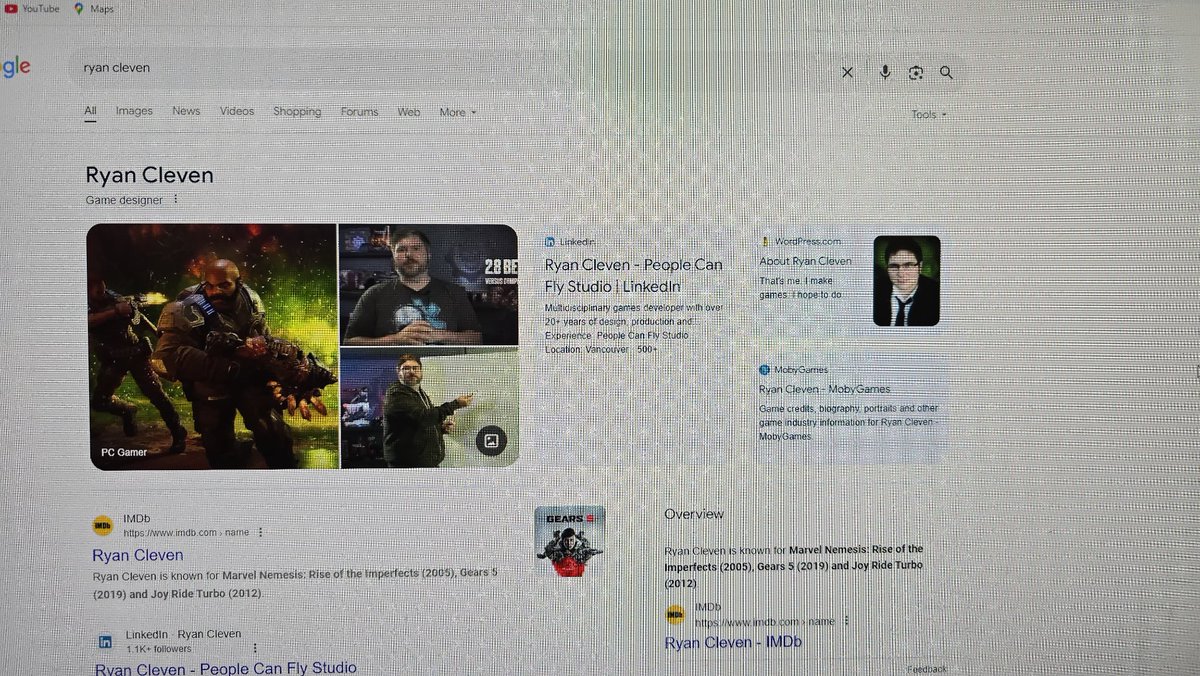Click the 'Ryan Cleven' knowledge panel heading
The image size is (1200, 676).
coord(149,175)
